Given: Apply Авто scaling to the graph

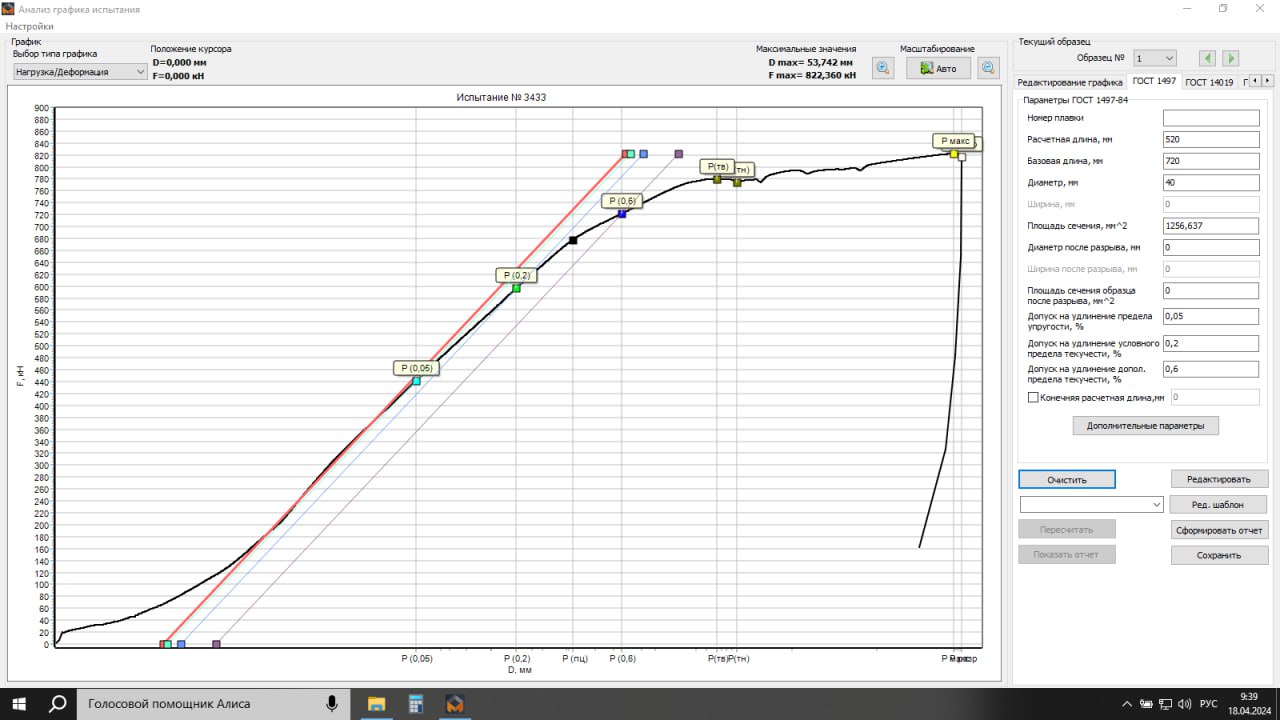Looking at the screenshot, I should tap(939, 68).
